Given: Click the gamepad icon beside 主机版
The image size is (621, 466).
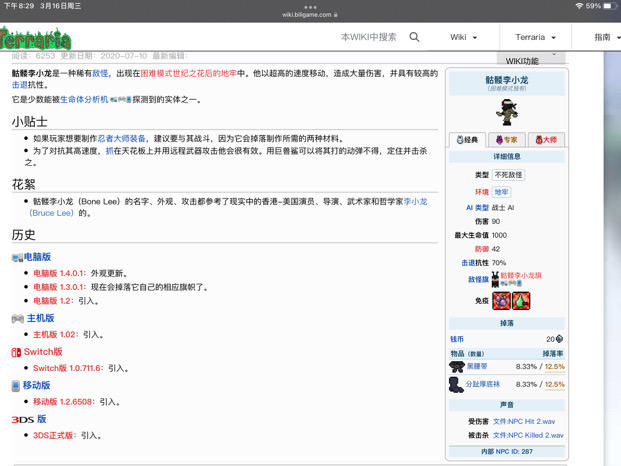Looking at the screenshot, I should [18, 319].
